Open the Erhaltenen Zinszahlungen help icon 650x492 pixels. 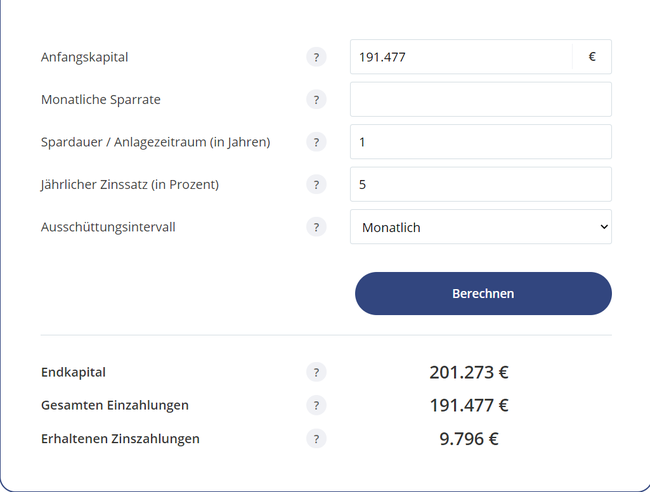pos(316,439)
